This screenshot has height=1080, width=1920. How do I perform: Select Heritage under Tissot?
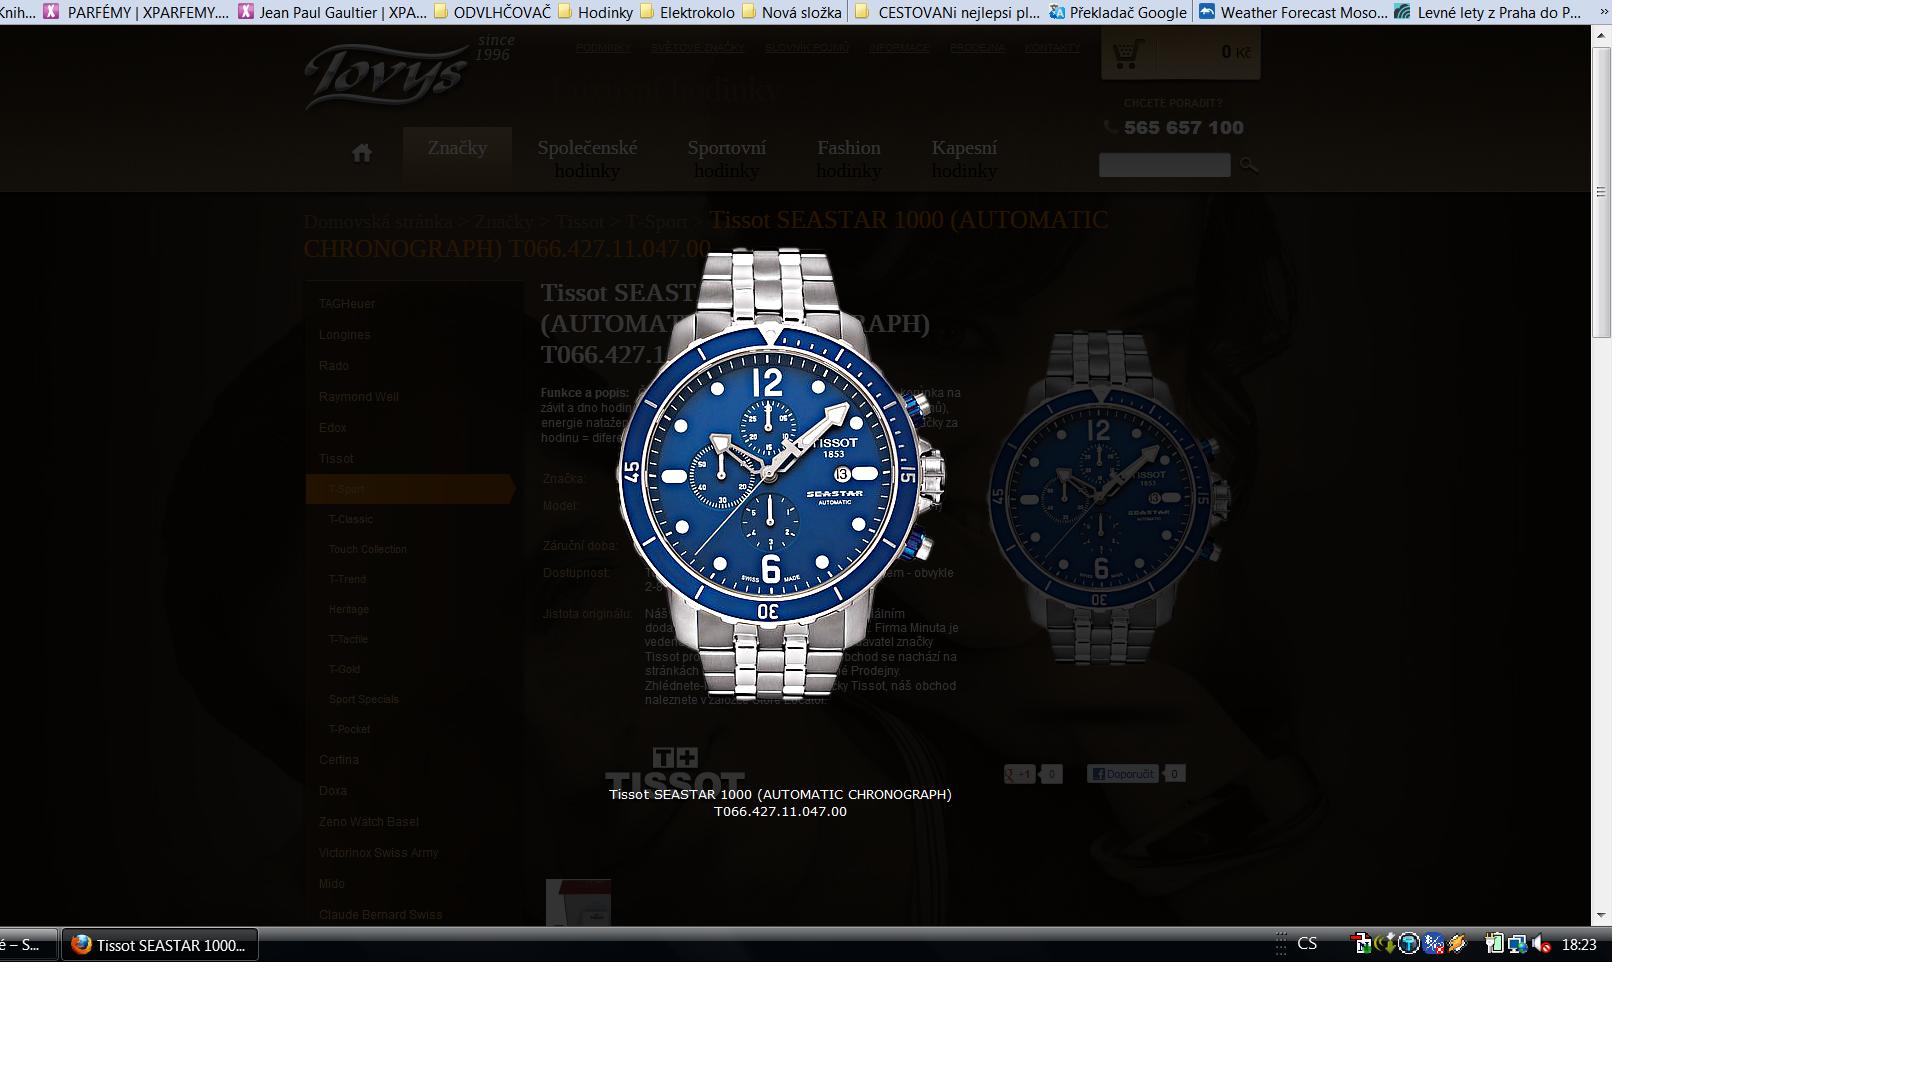[x=349, y=610]
